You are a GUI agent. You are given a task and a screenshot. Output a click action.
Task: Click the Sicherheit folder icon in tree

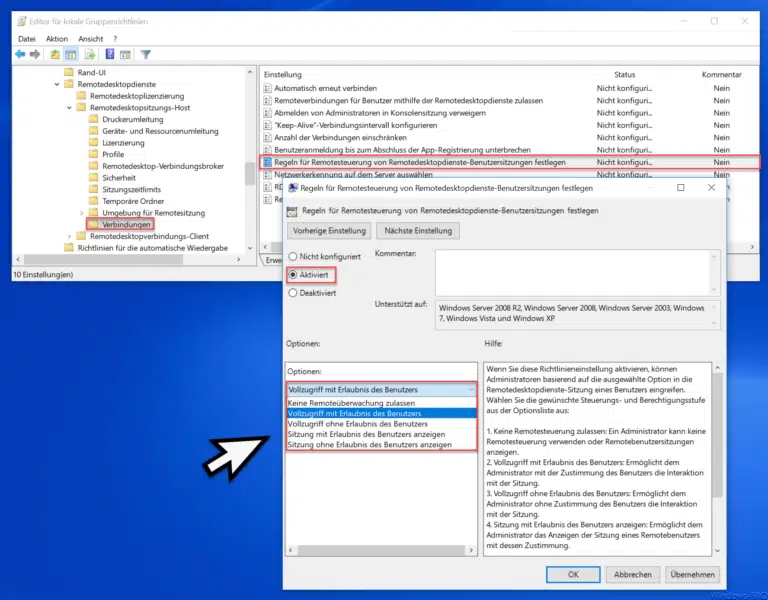coord(94,177)
